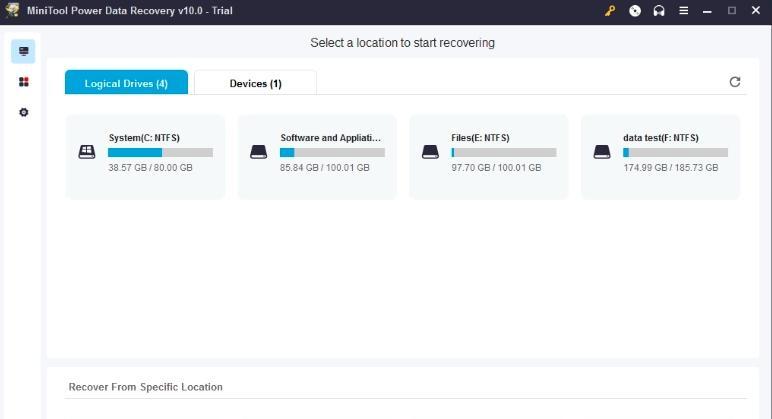The width and height of the screenshot is (772, 419).
Task: Click the Files E: disk icon
Action: [x=430, y=152]
